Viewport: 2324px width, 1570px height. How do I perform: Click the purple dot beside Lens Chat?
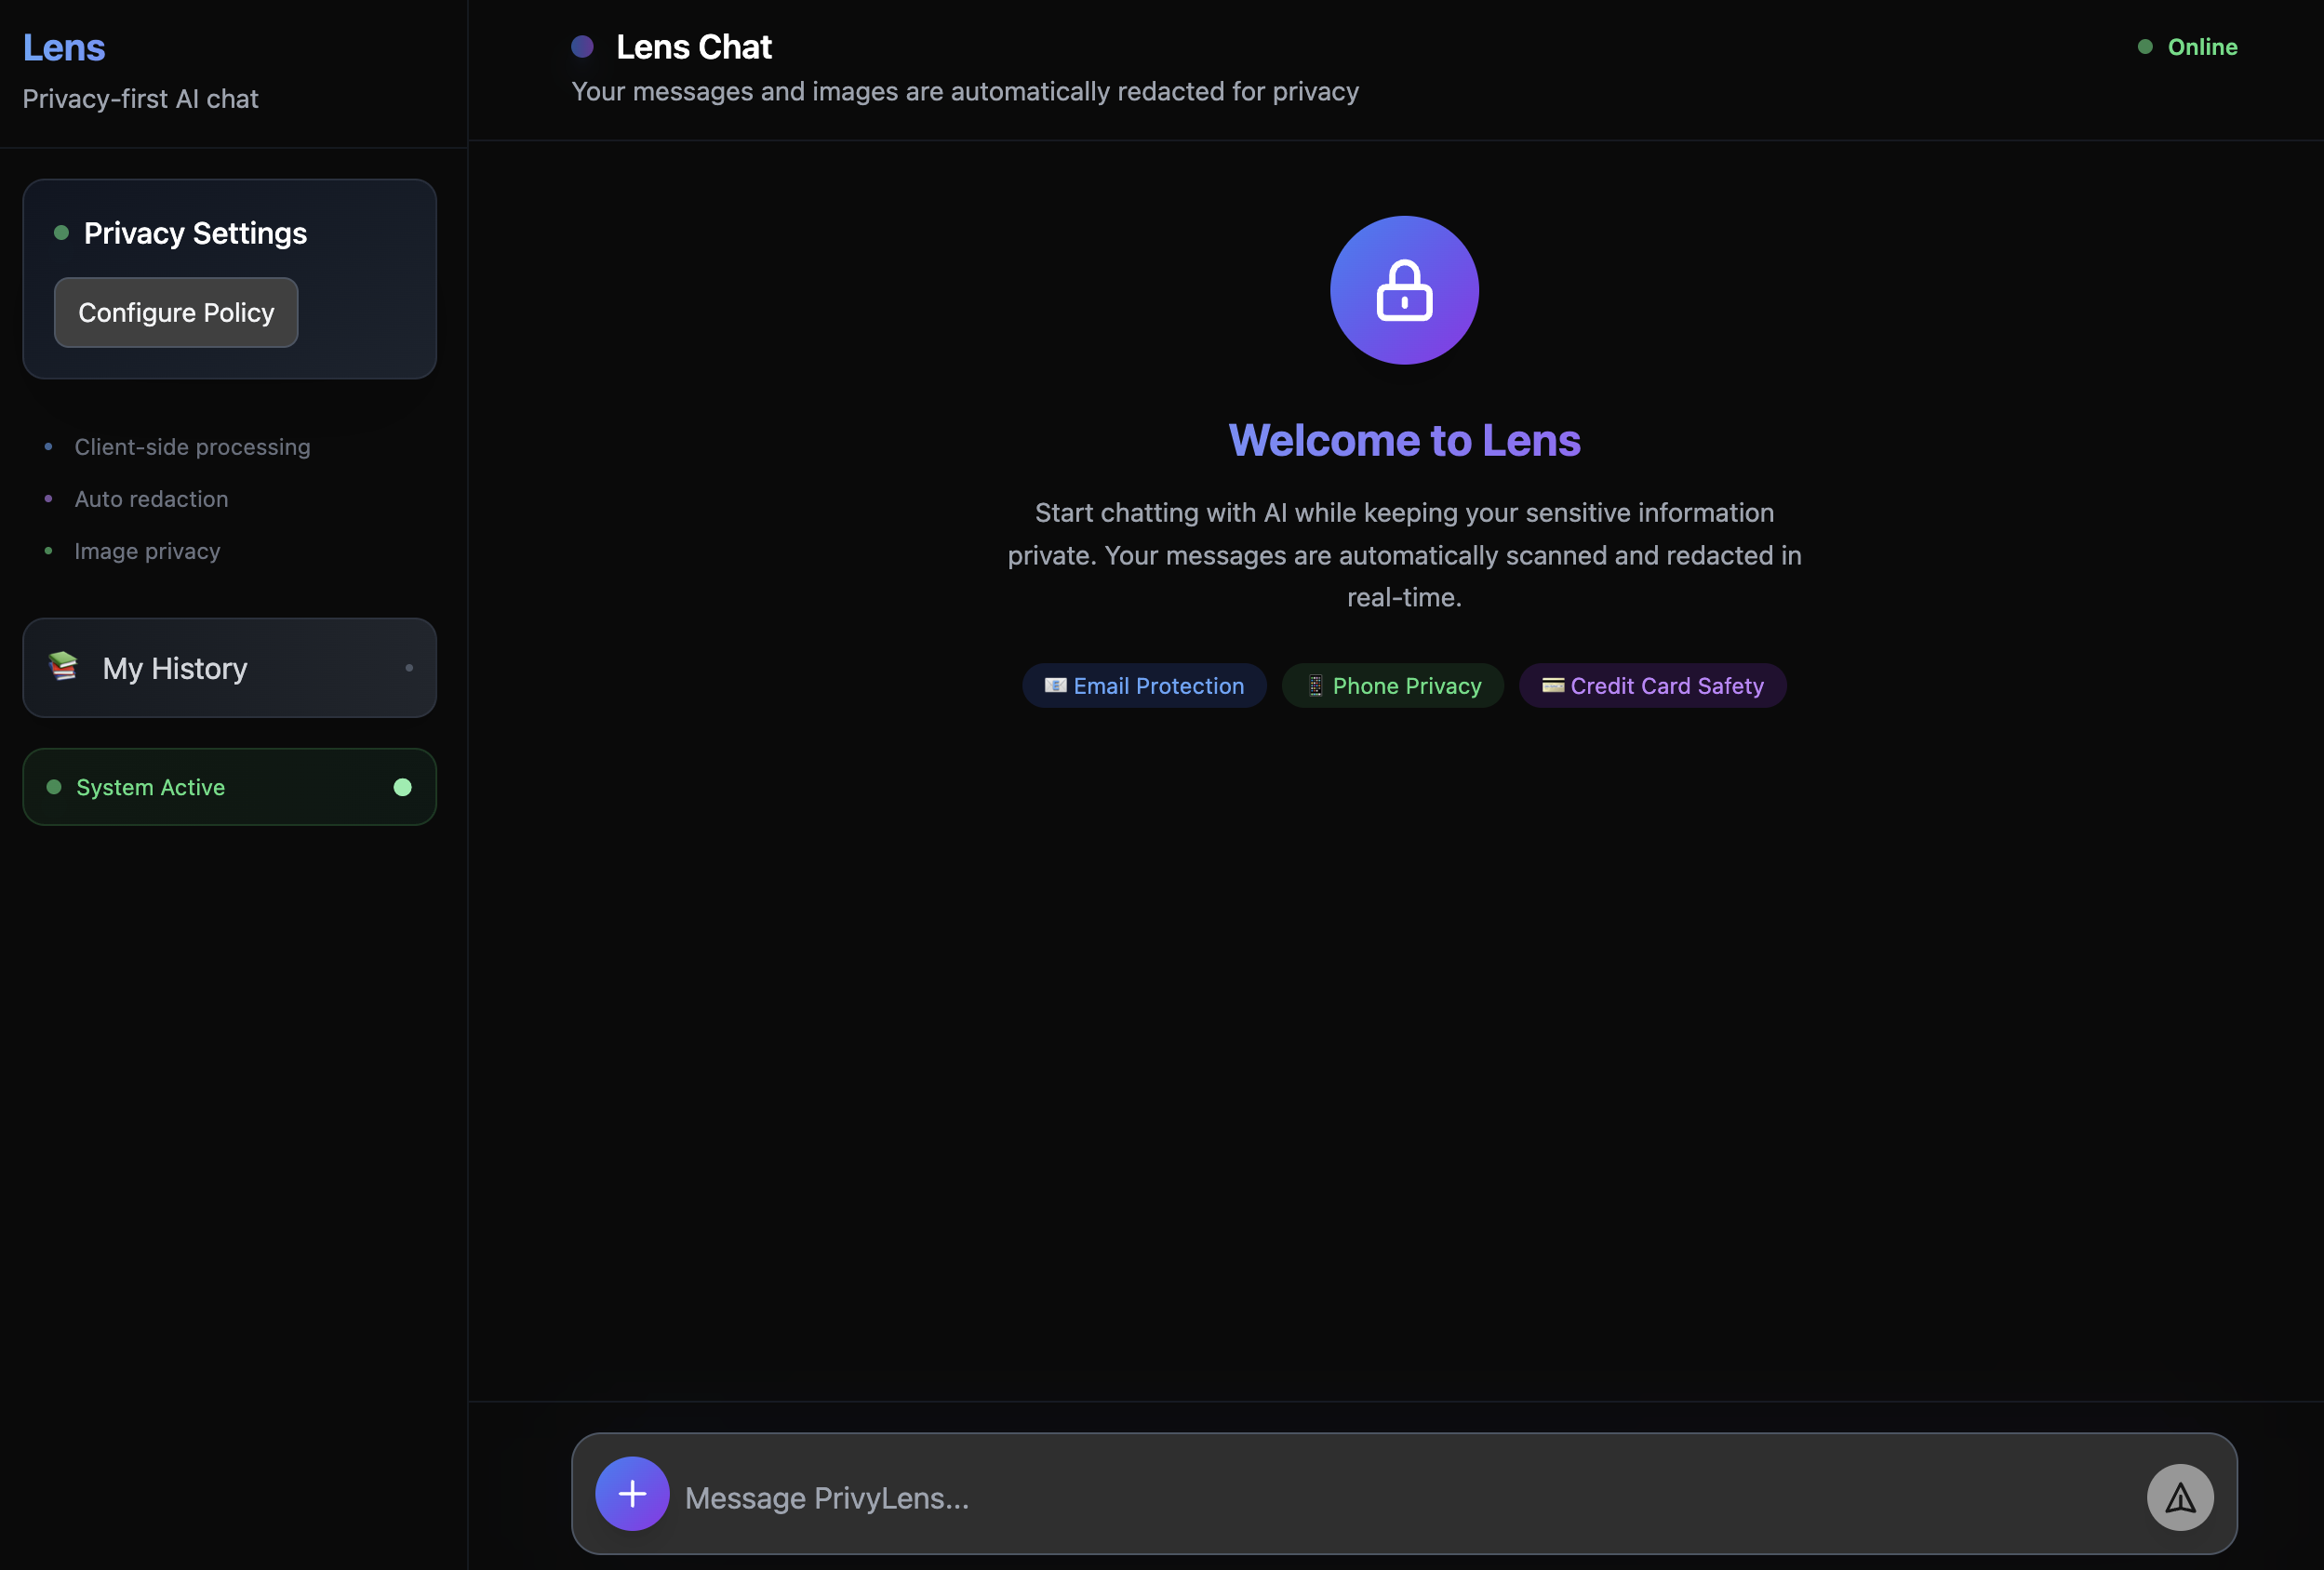click(x=582, y=47)
